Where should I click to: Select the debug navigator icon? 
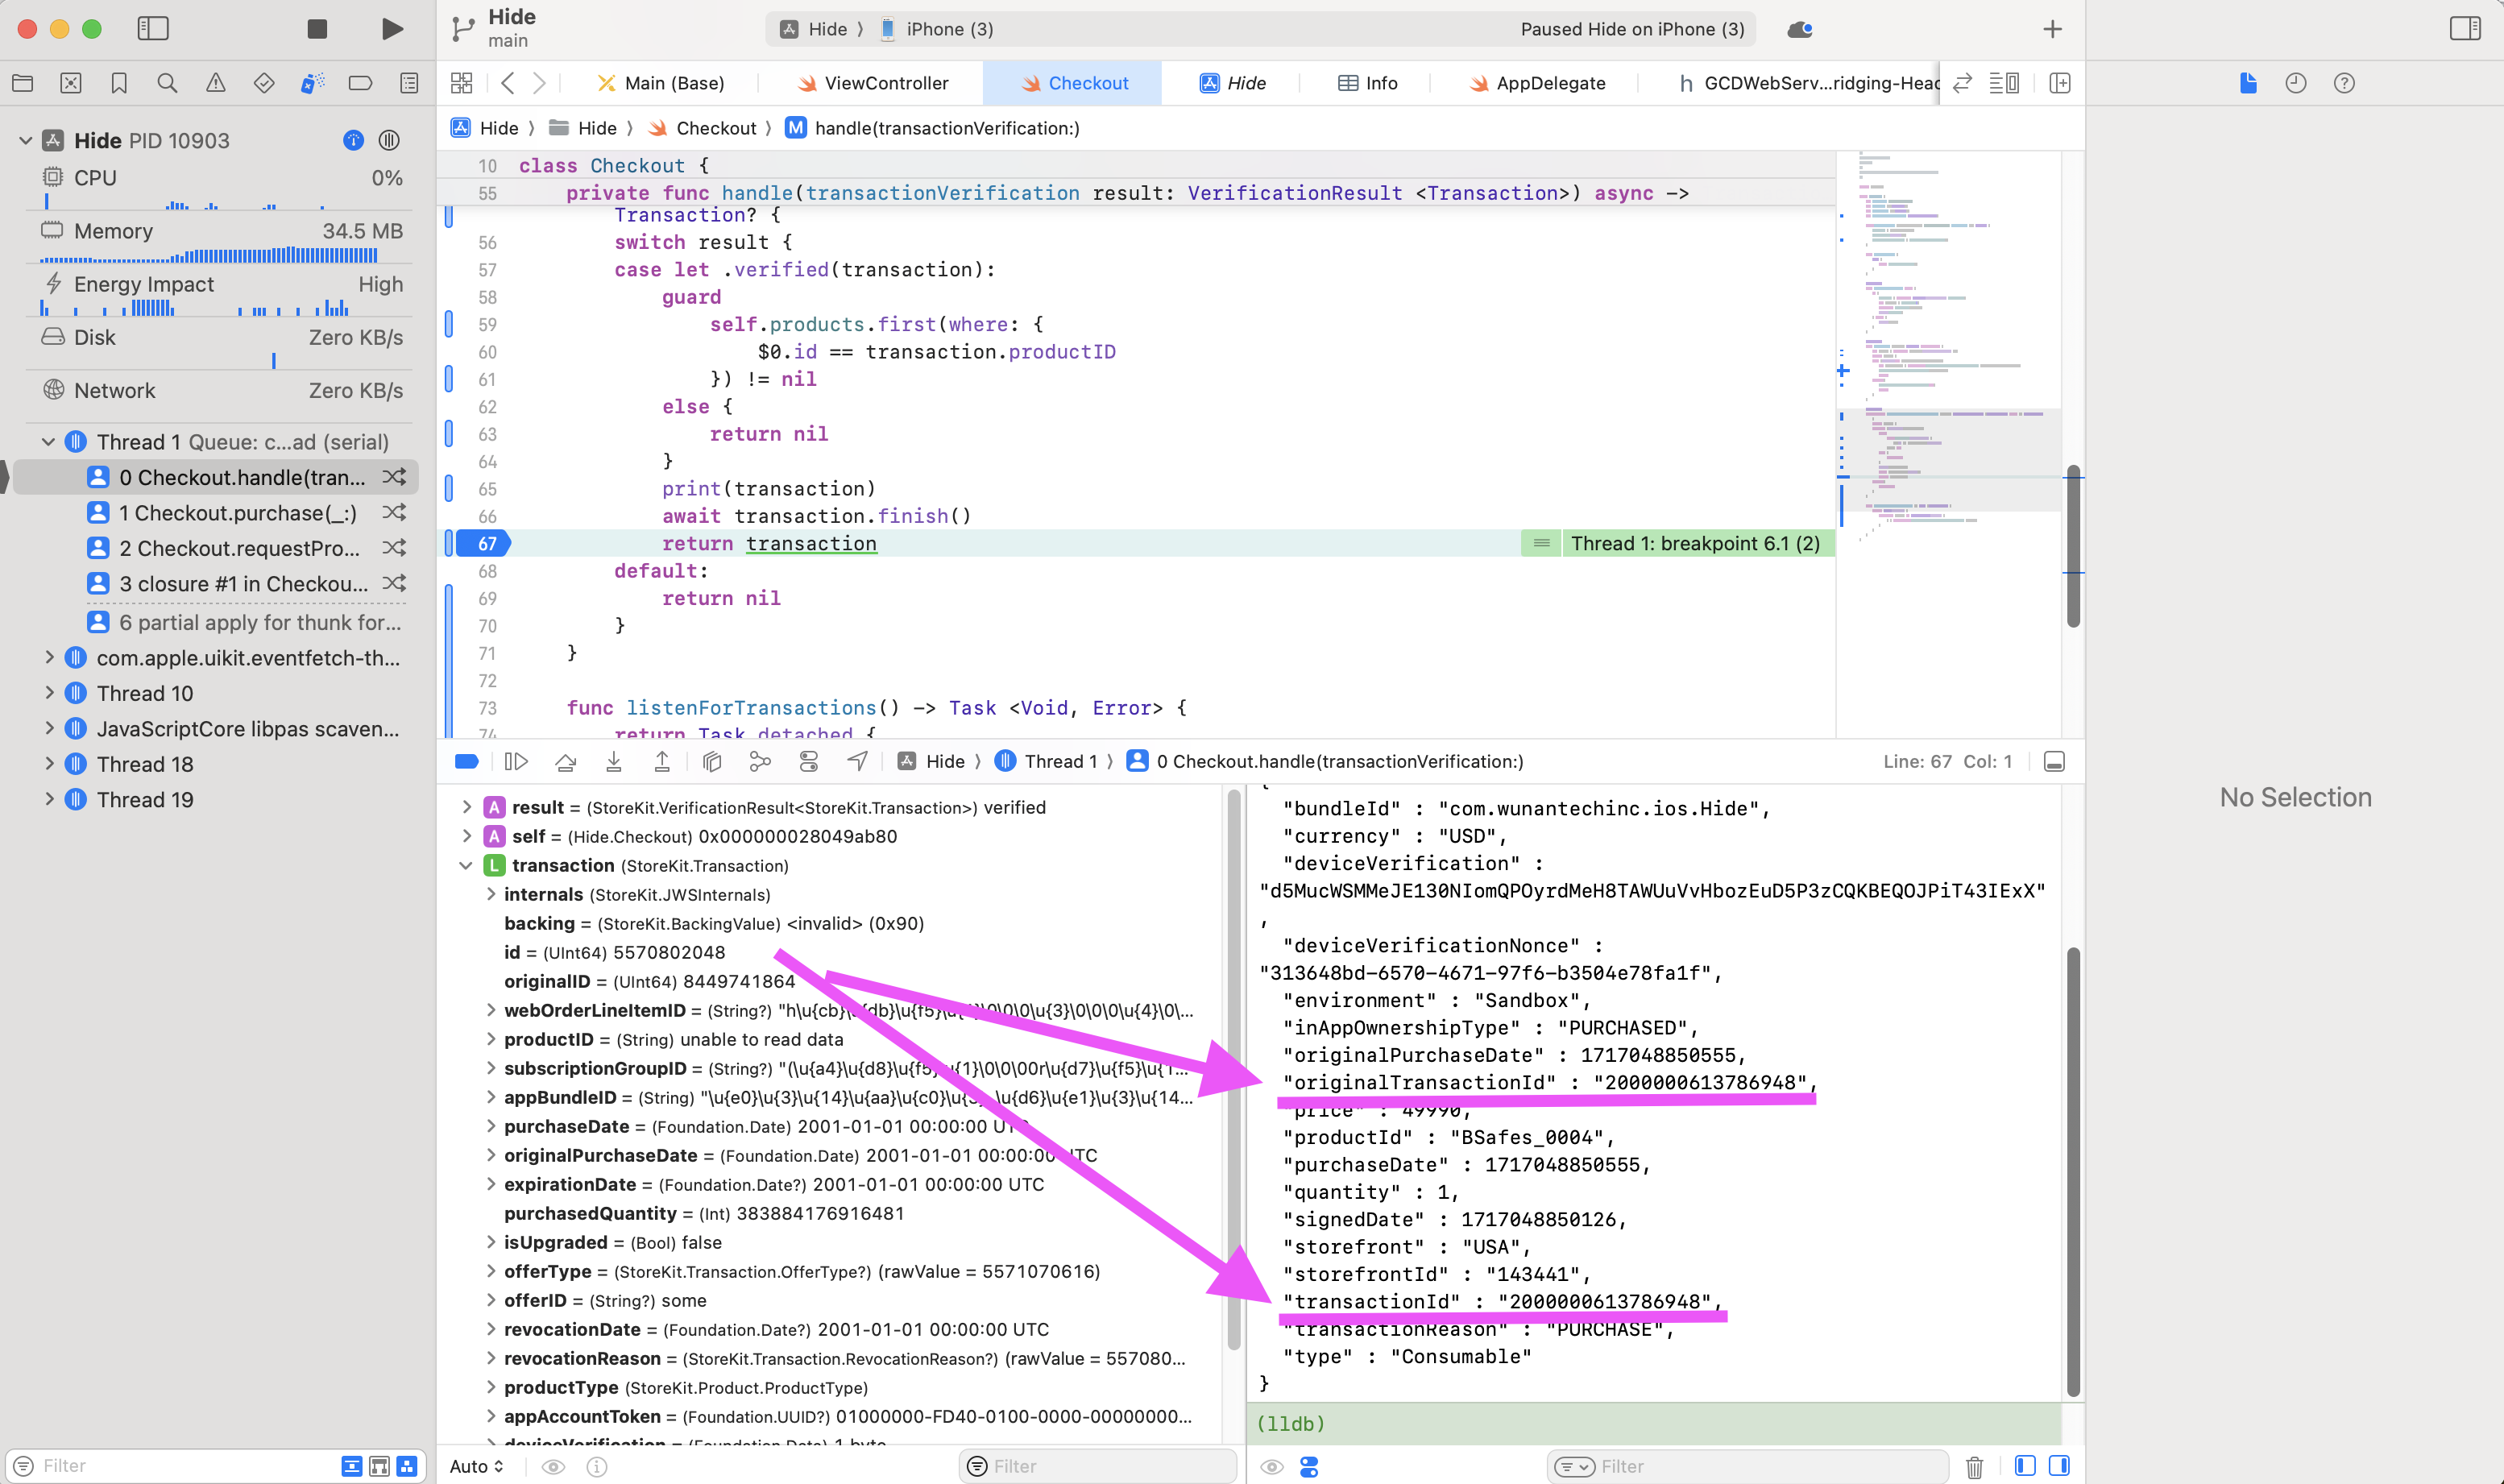(312, 83)
